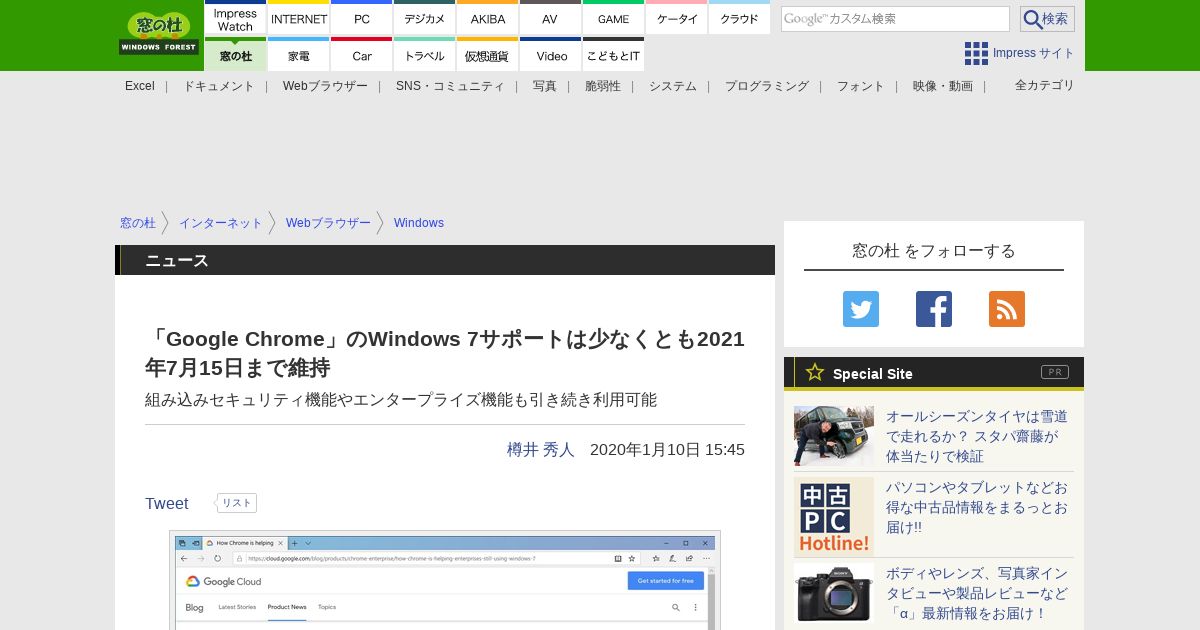Open the 映像・動画 category
This screenshot has width=1200, height=630.
pos(943,86)
